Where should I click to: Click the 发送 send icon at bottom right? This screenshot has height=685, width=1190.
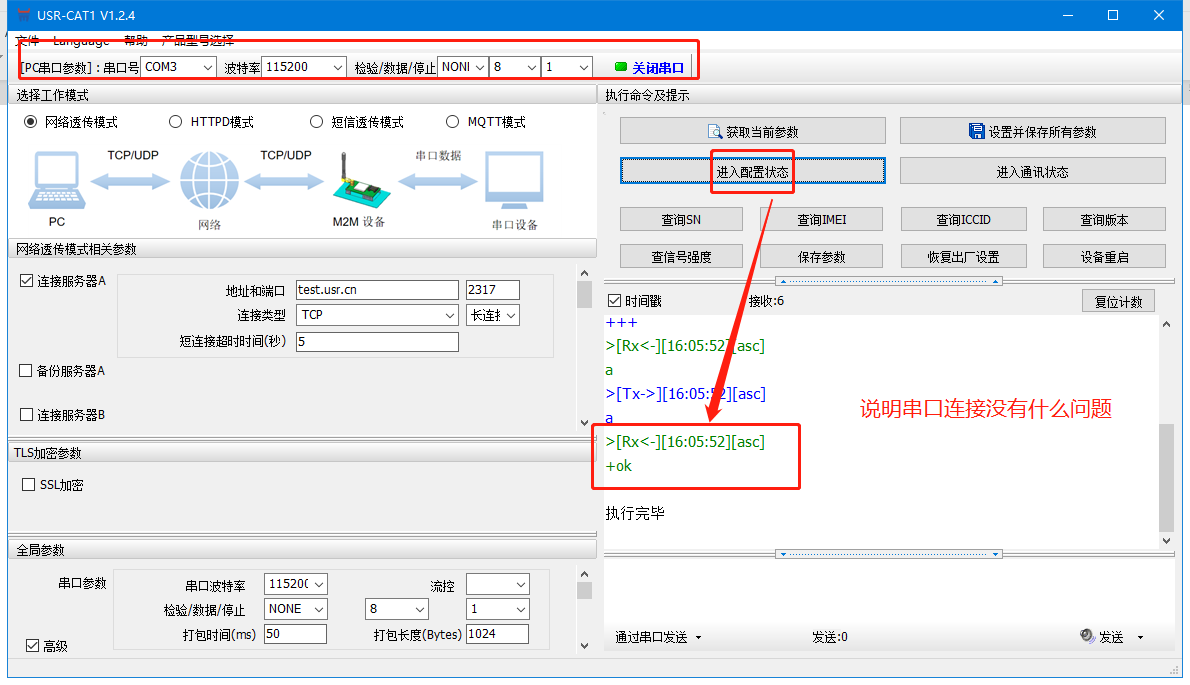[1087, 636]
